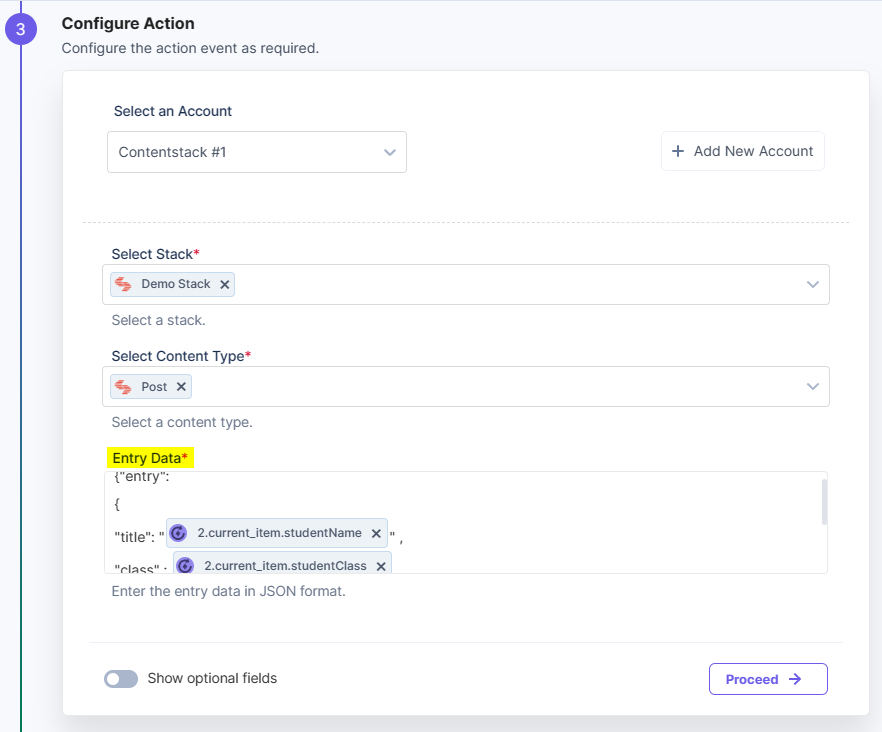Viewport: 882px width, 732px height.
Task: Select the token icon on studentClass chip
Action: [185, 565]
